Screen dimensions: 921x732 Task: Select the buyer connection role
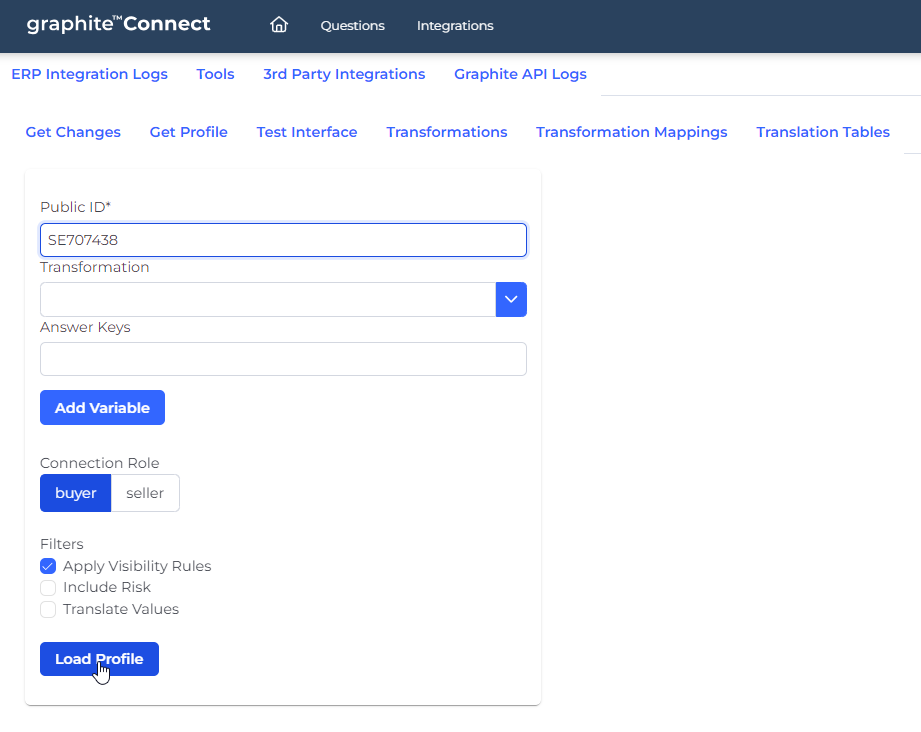click(x=75, y=492)
